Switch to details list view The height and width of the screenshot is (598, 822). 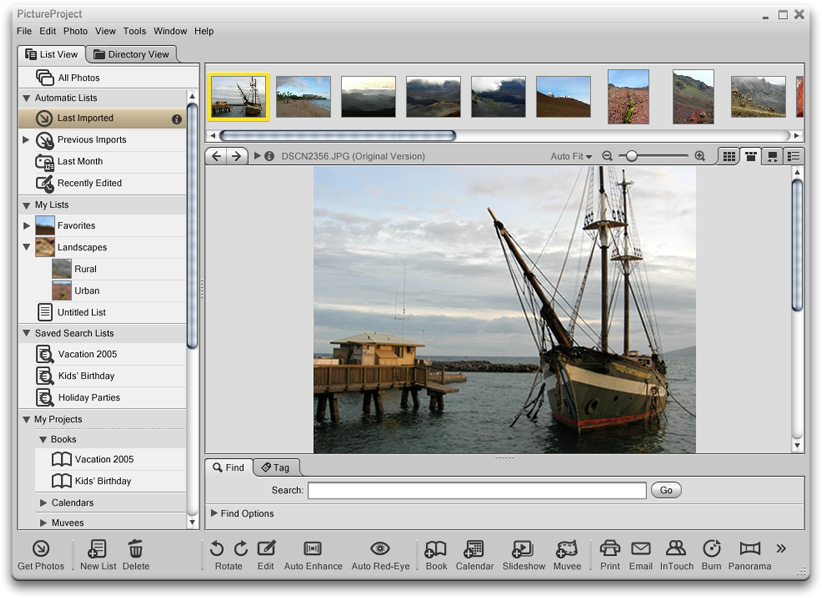tap(794, 156)
